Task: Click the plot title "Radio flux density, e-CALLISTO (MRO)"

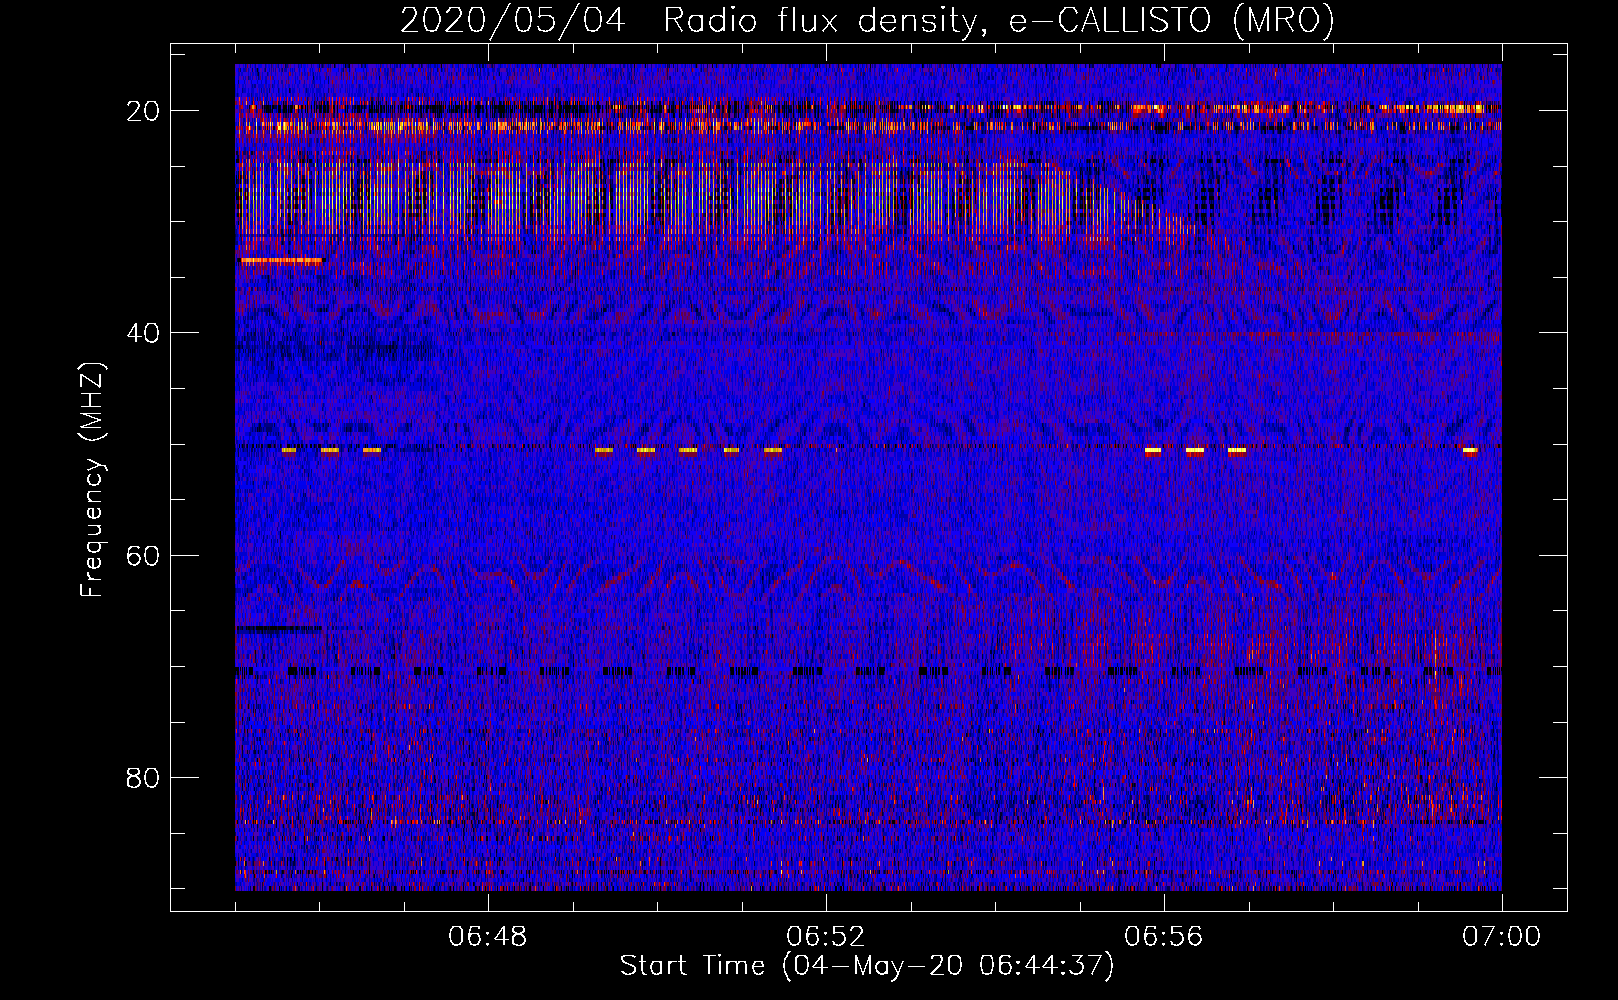Action: pos(998,20)
